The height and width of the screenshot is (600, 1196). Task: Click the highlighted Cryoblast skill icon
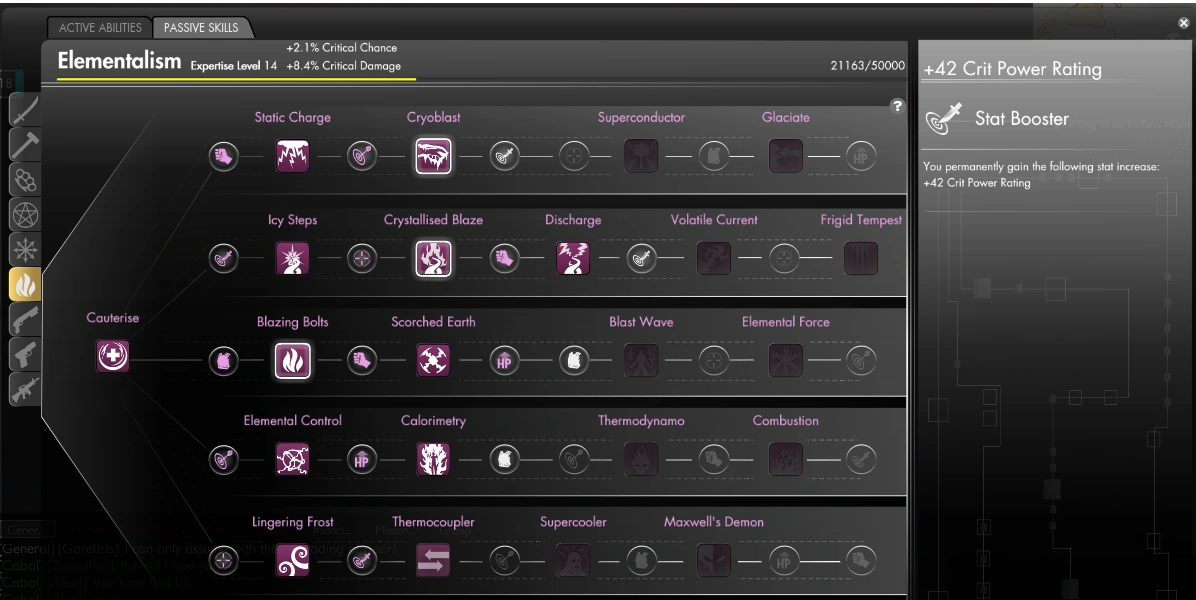click(433, 156)
